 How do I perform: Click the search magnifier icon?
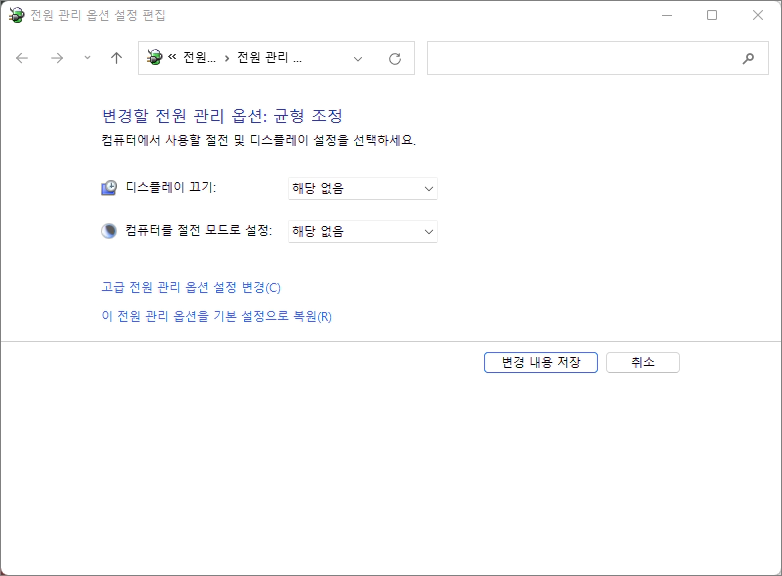(x=748, y=58)
